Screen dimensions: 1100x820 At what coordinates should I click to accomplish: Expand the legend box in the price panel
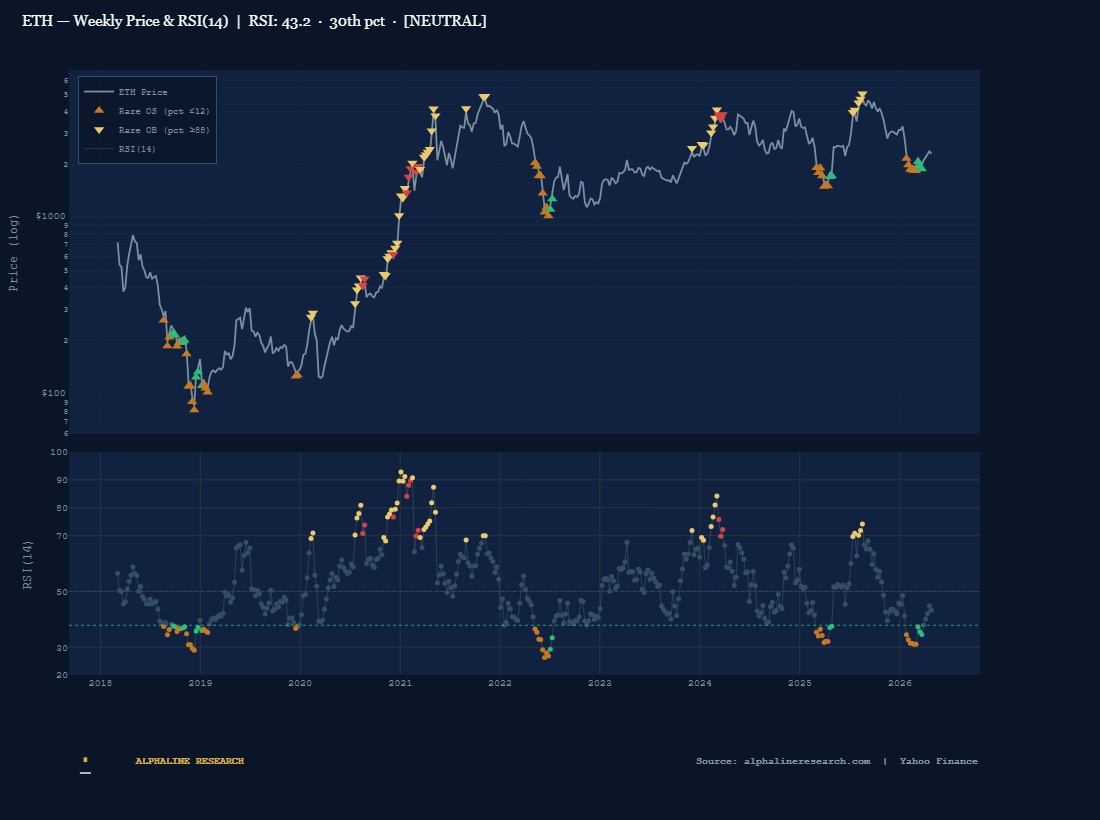coord(147,120)
